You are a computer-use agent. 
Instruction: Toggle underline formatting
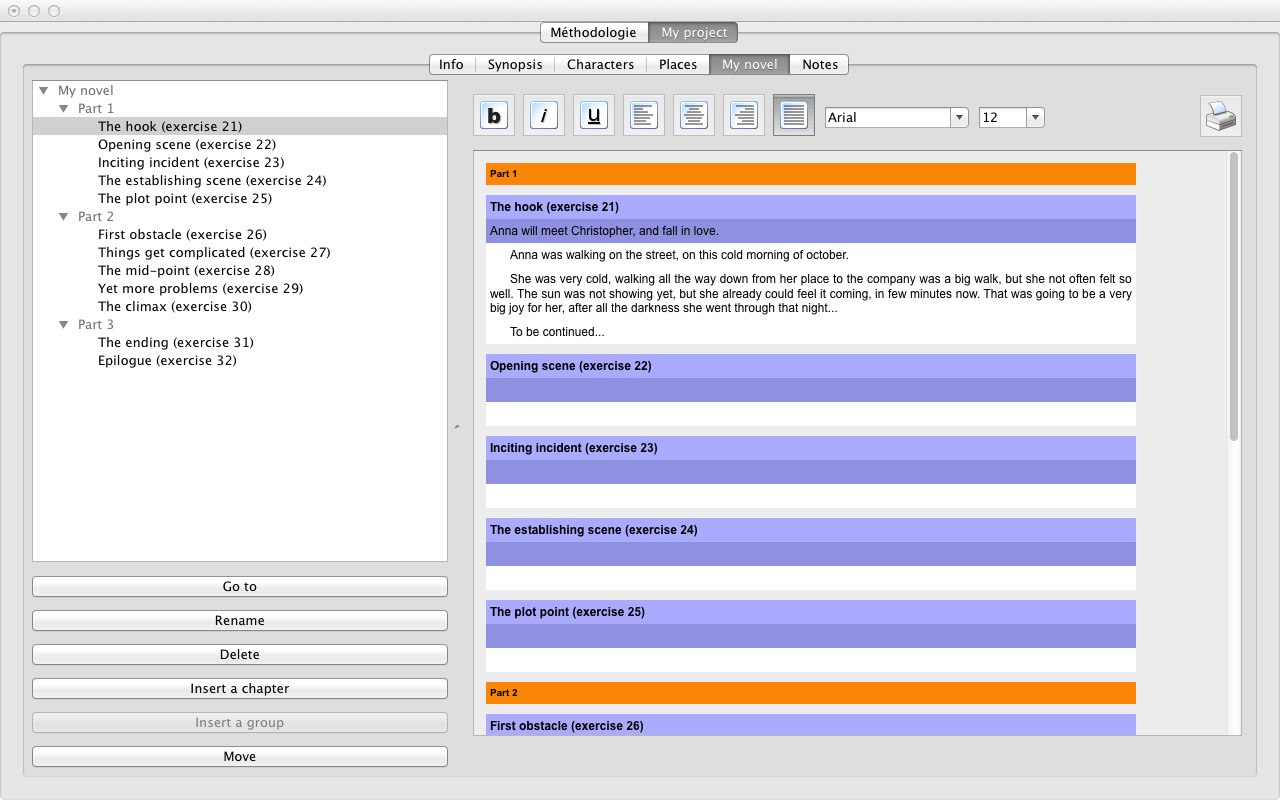tap(594, 116)
